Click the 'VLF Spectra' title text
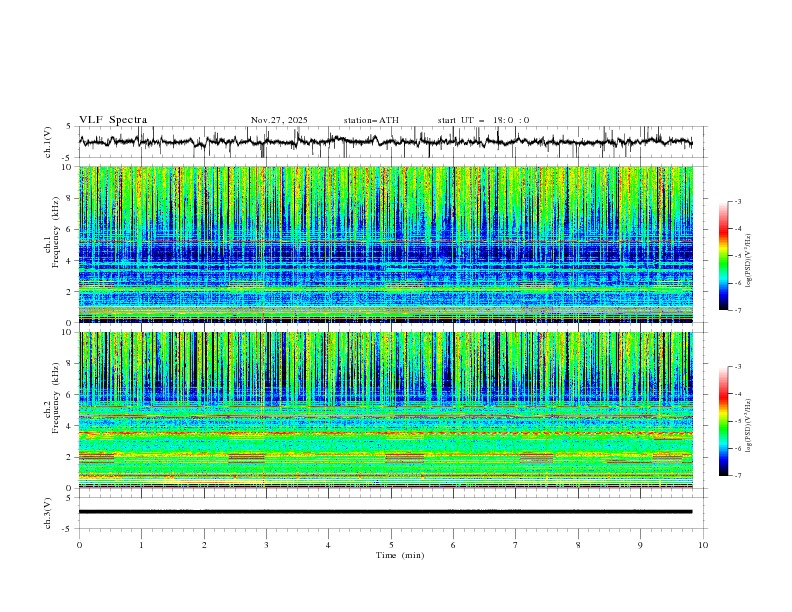Image resolution: width=792 pixels, height=612 pixels. [113, 120]
